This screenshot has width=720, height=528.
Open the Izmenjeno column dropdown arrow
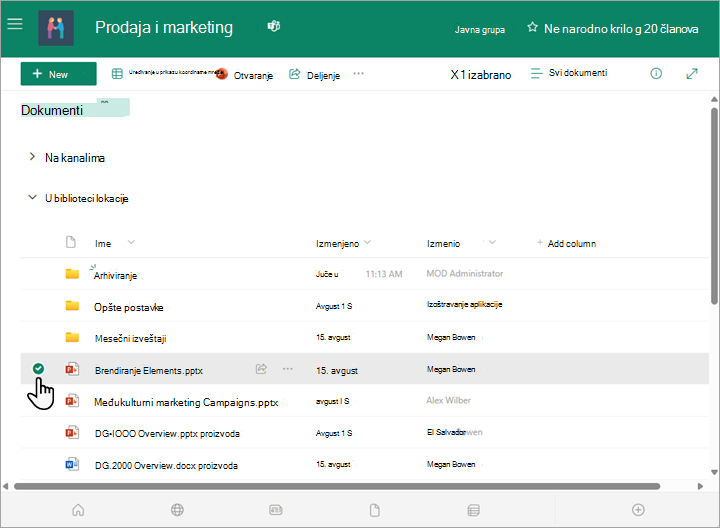pos(367,242)
